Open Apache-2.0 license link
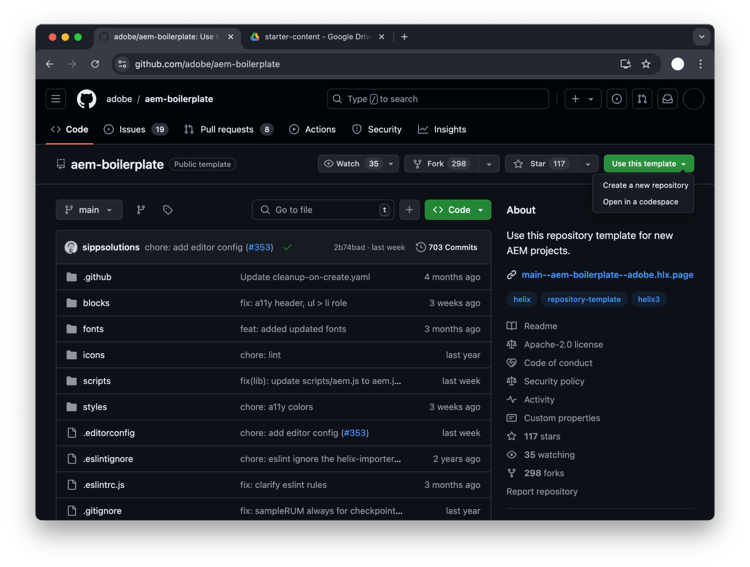Screen dimensions: 750x567 coord(563,345)
